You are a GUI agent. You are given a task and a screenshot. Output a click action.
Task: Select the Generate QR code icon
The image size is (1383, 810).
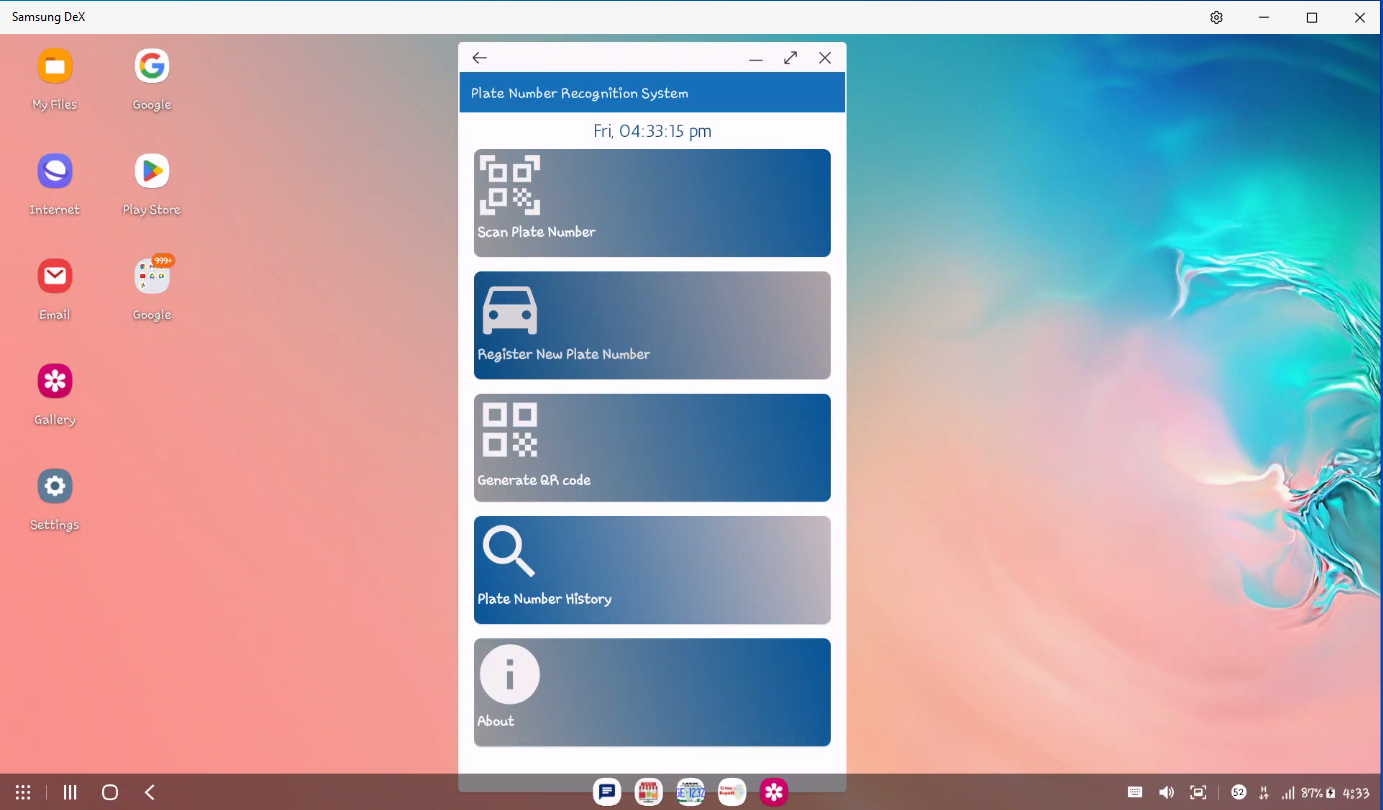510,430
